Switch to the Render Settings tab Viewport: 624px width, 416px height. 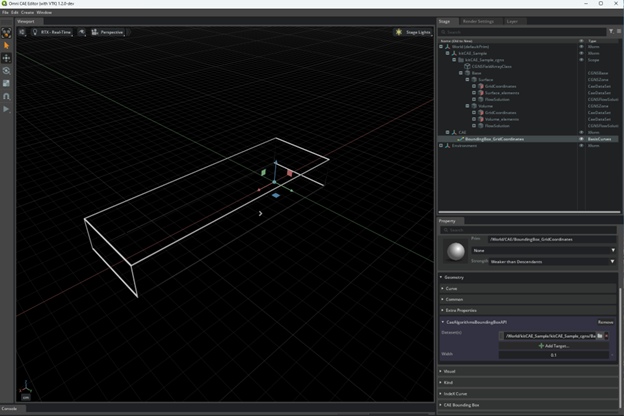(x=478, y=21)
